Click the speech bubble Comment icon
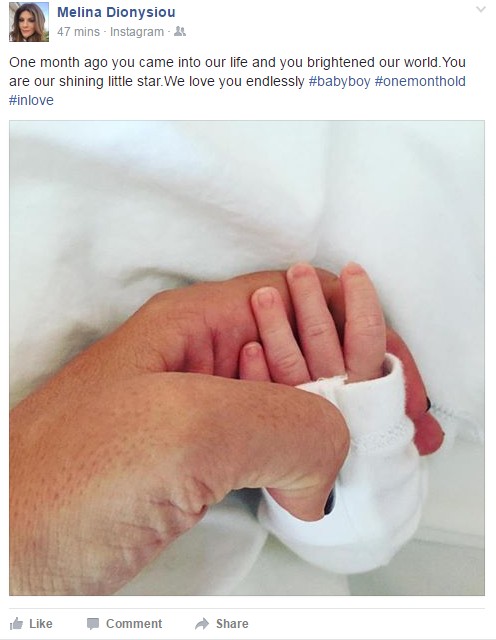This screenshot has width=496, height=640. (x=93, y=624)
